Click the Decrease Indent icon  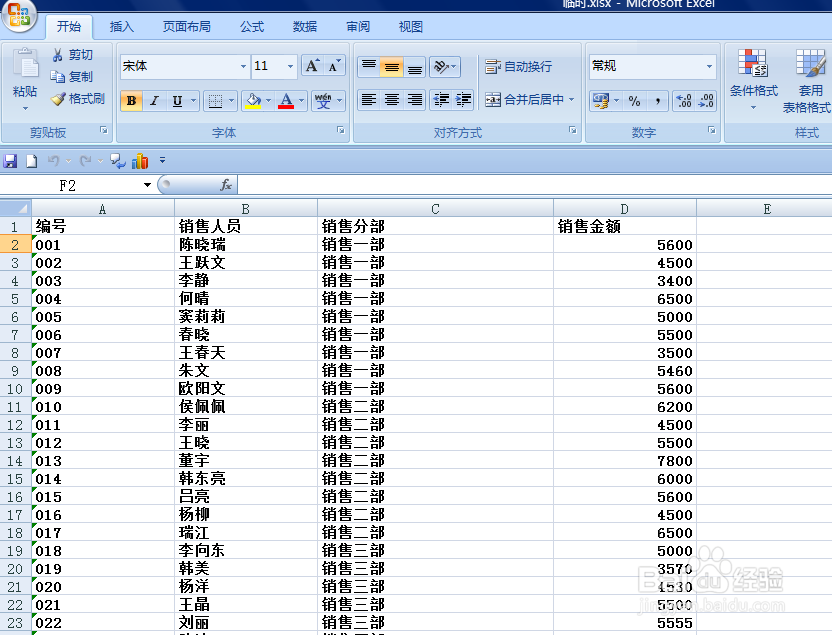(441, 99)
